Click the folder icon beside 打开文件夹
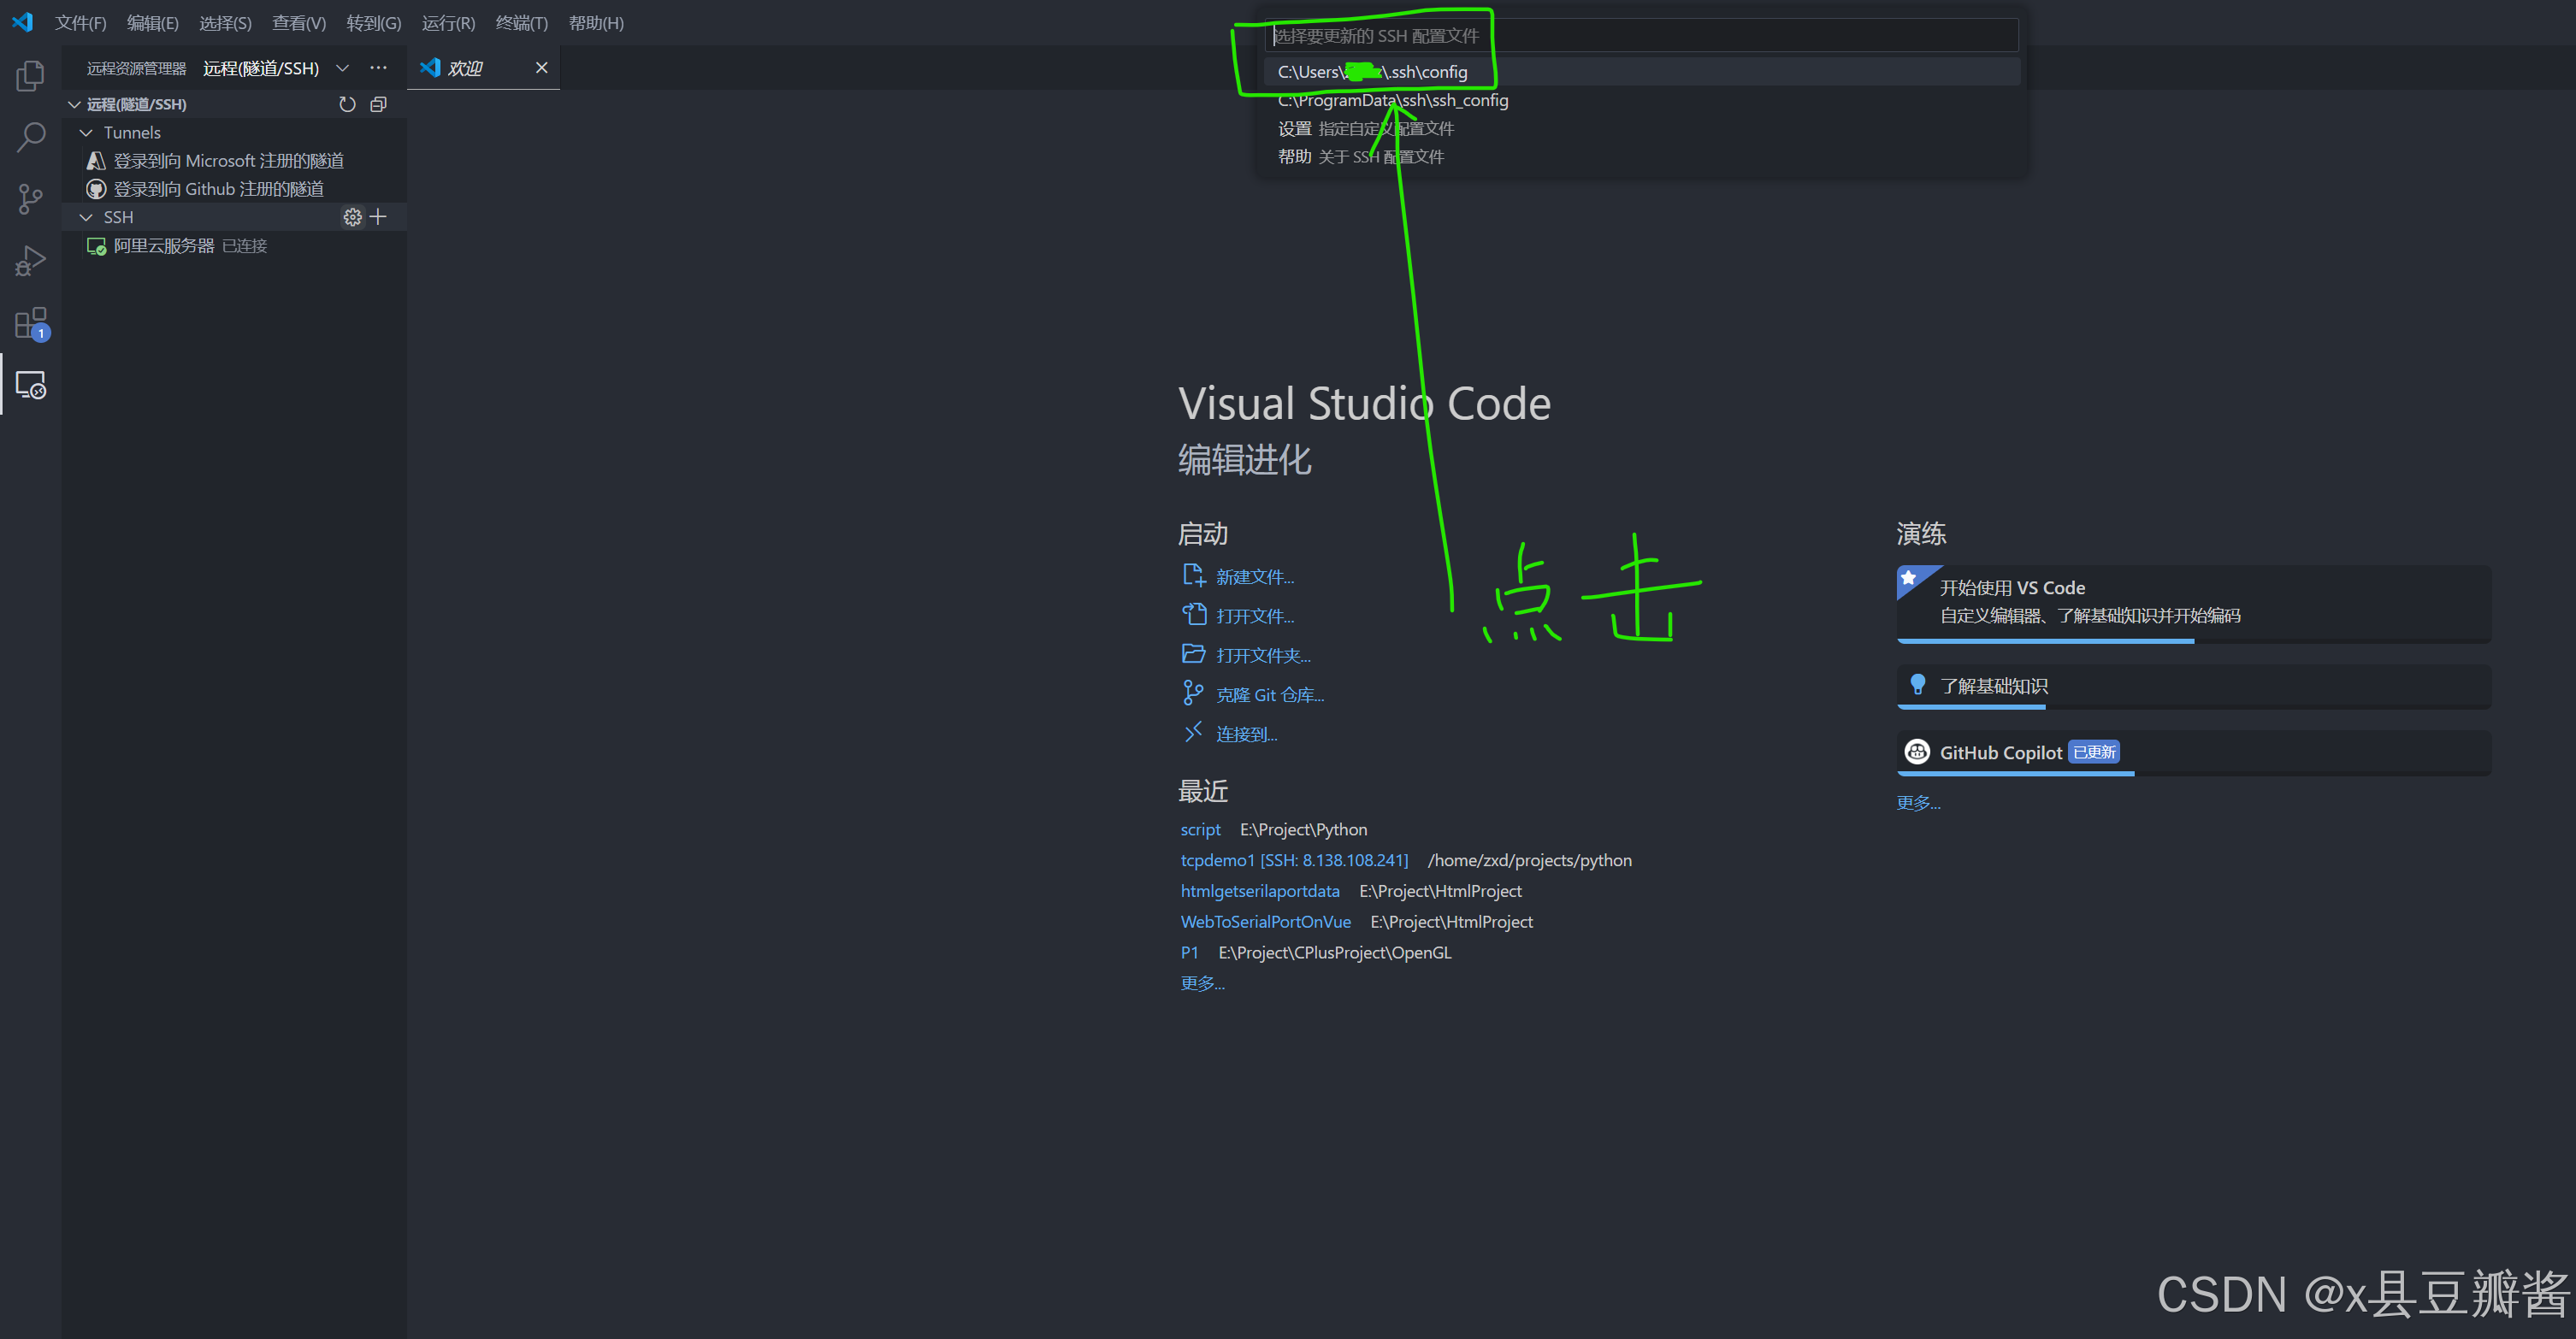This screenshot has width=2576, height=1339. (x=1194, y=654)
